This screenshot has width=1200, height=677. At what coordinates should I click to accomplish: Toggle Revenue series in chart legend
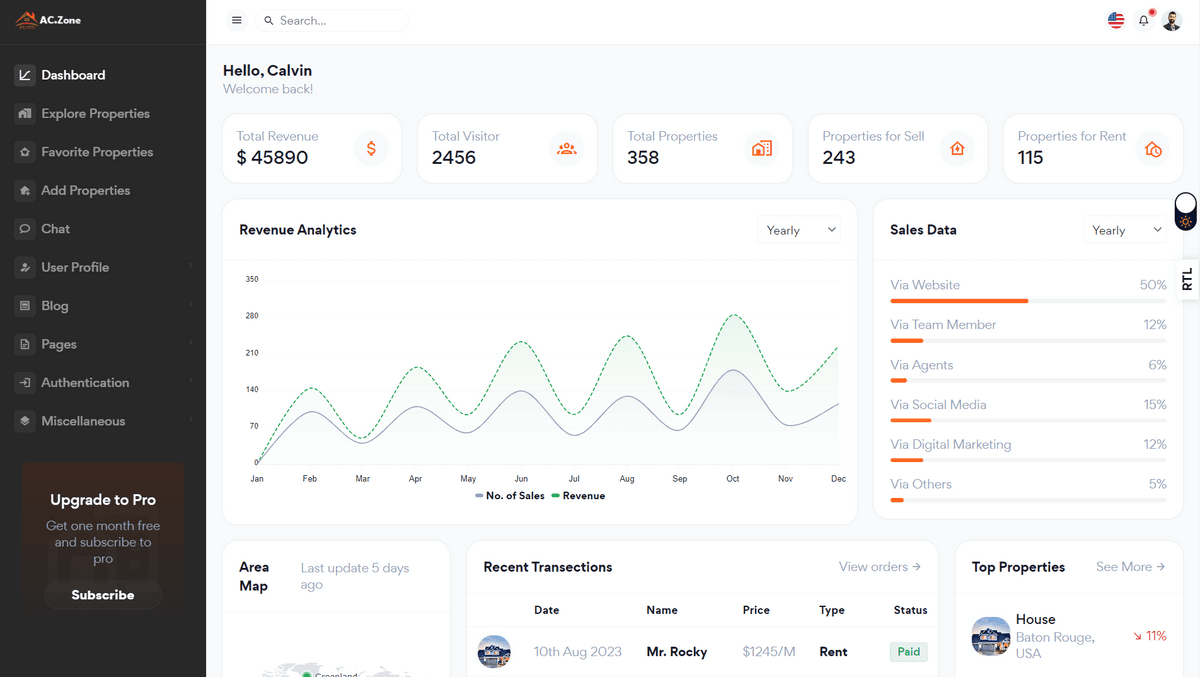click(x=578, y=496)
